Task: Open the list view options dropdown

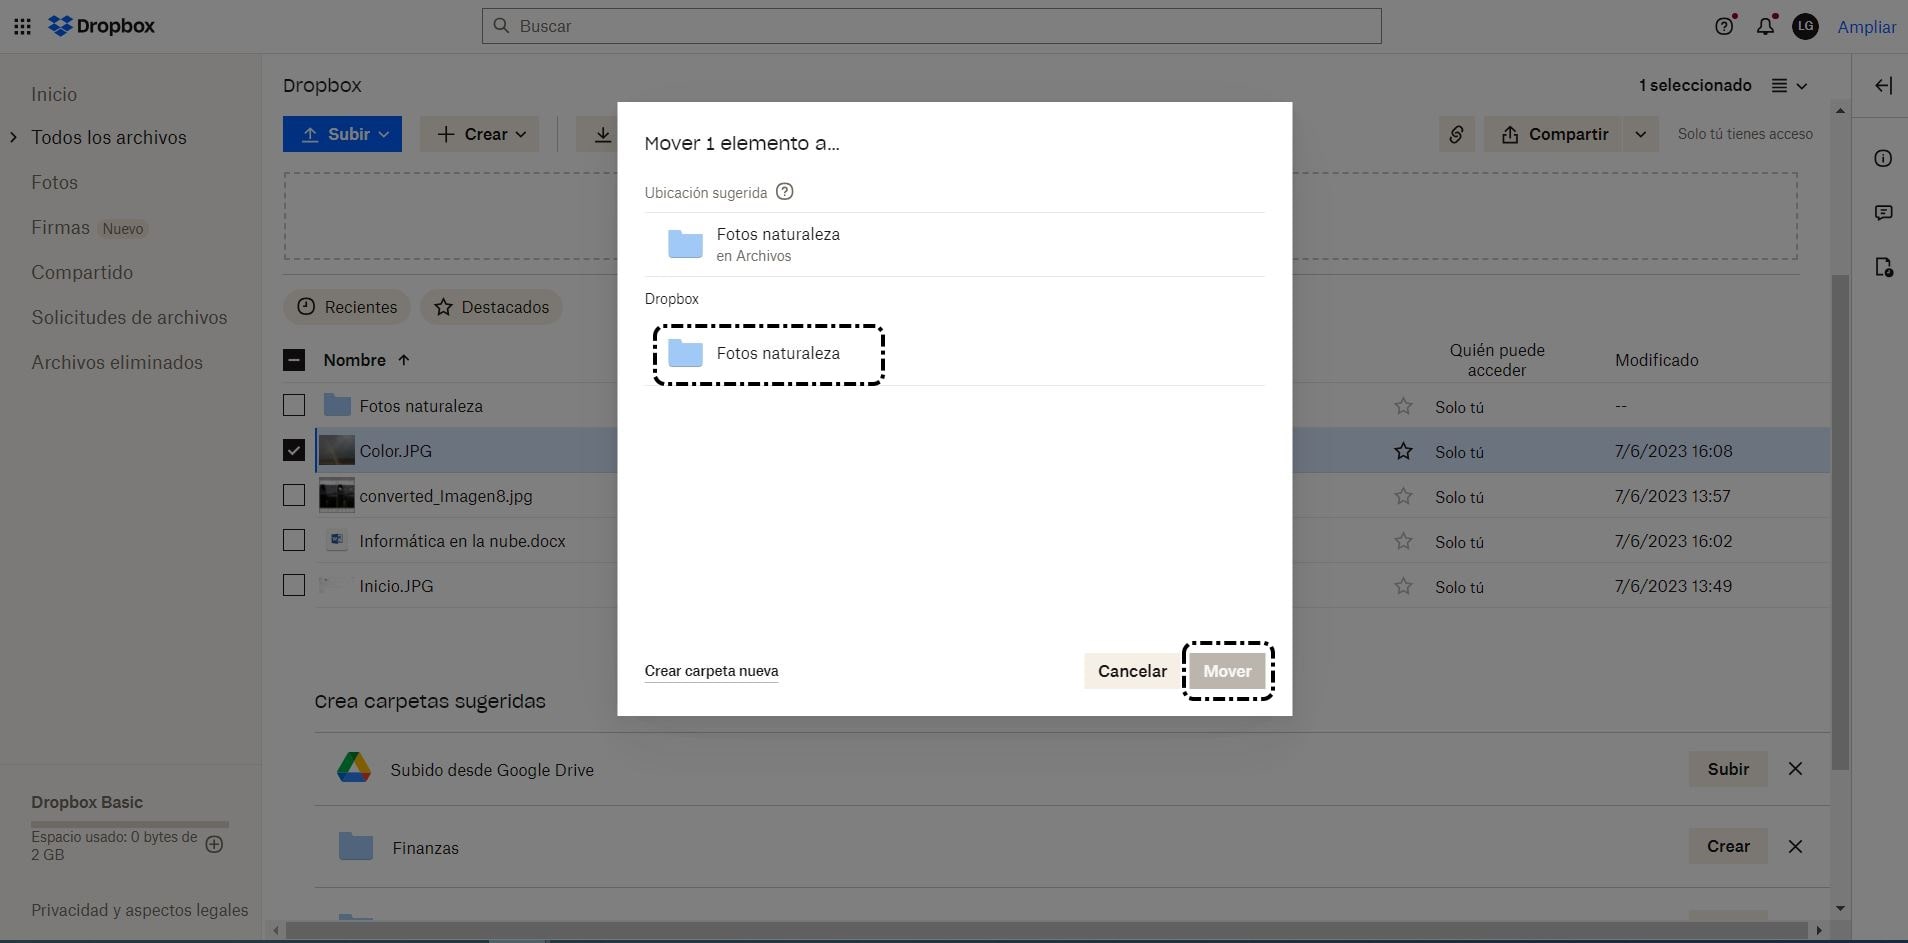Action: point(1789,86)
